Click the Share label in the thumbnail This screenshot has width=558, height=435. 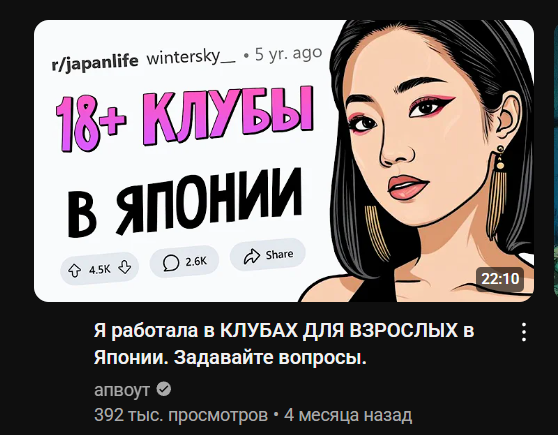coord(280,254)
